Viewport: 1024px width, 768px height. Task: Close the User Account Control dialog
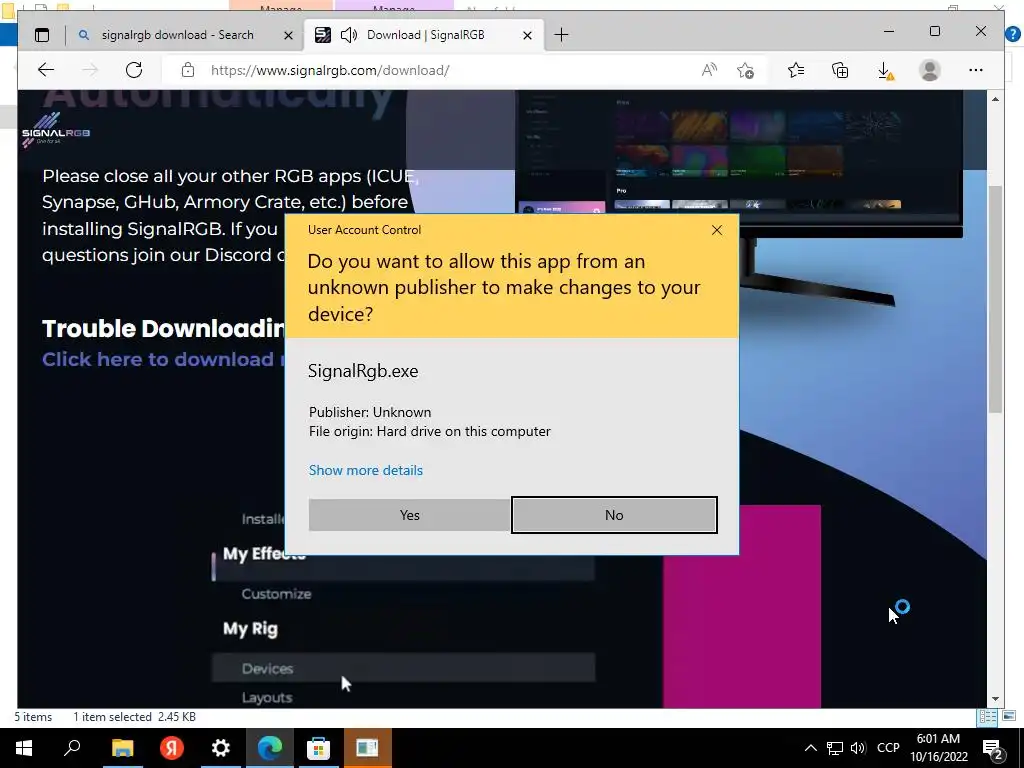point(716,230)
